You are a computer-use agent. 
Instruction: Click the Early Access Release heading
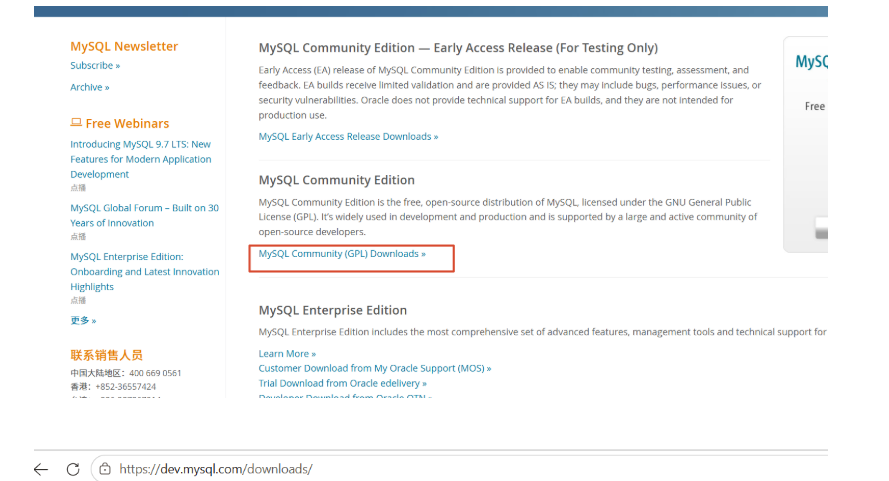tap(458, 48)
